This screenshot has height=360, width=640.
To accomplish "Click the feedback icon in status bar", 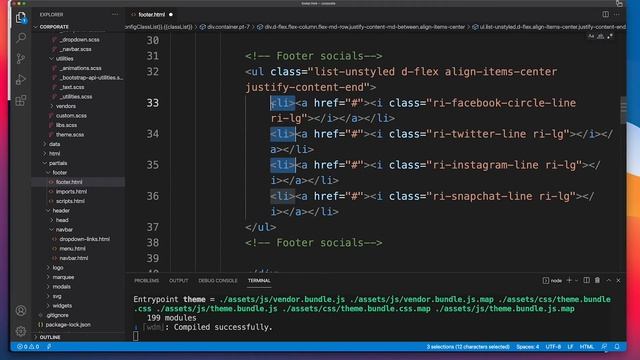I will pos(604,347).
